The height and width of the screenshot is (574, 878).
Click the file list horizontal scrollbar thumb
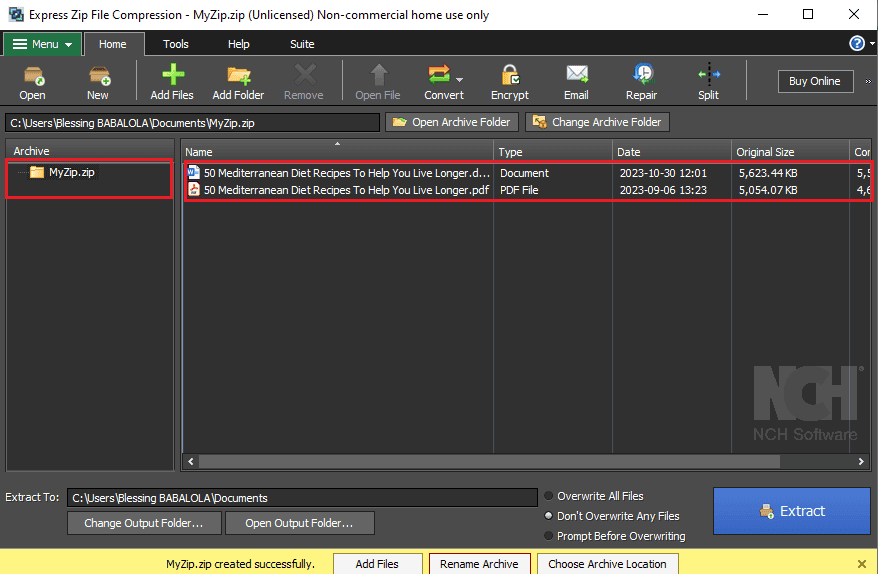(489, 461)
